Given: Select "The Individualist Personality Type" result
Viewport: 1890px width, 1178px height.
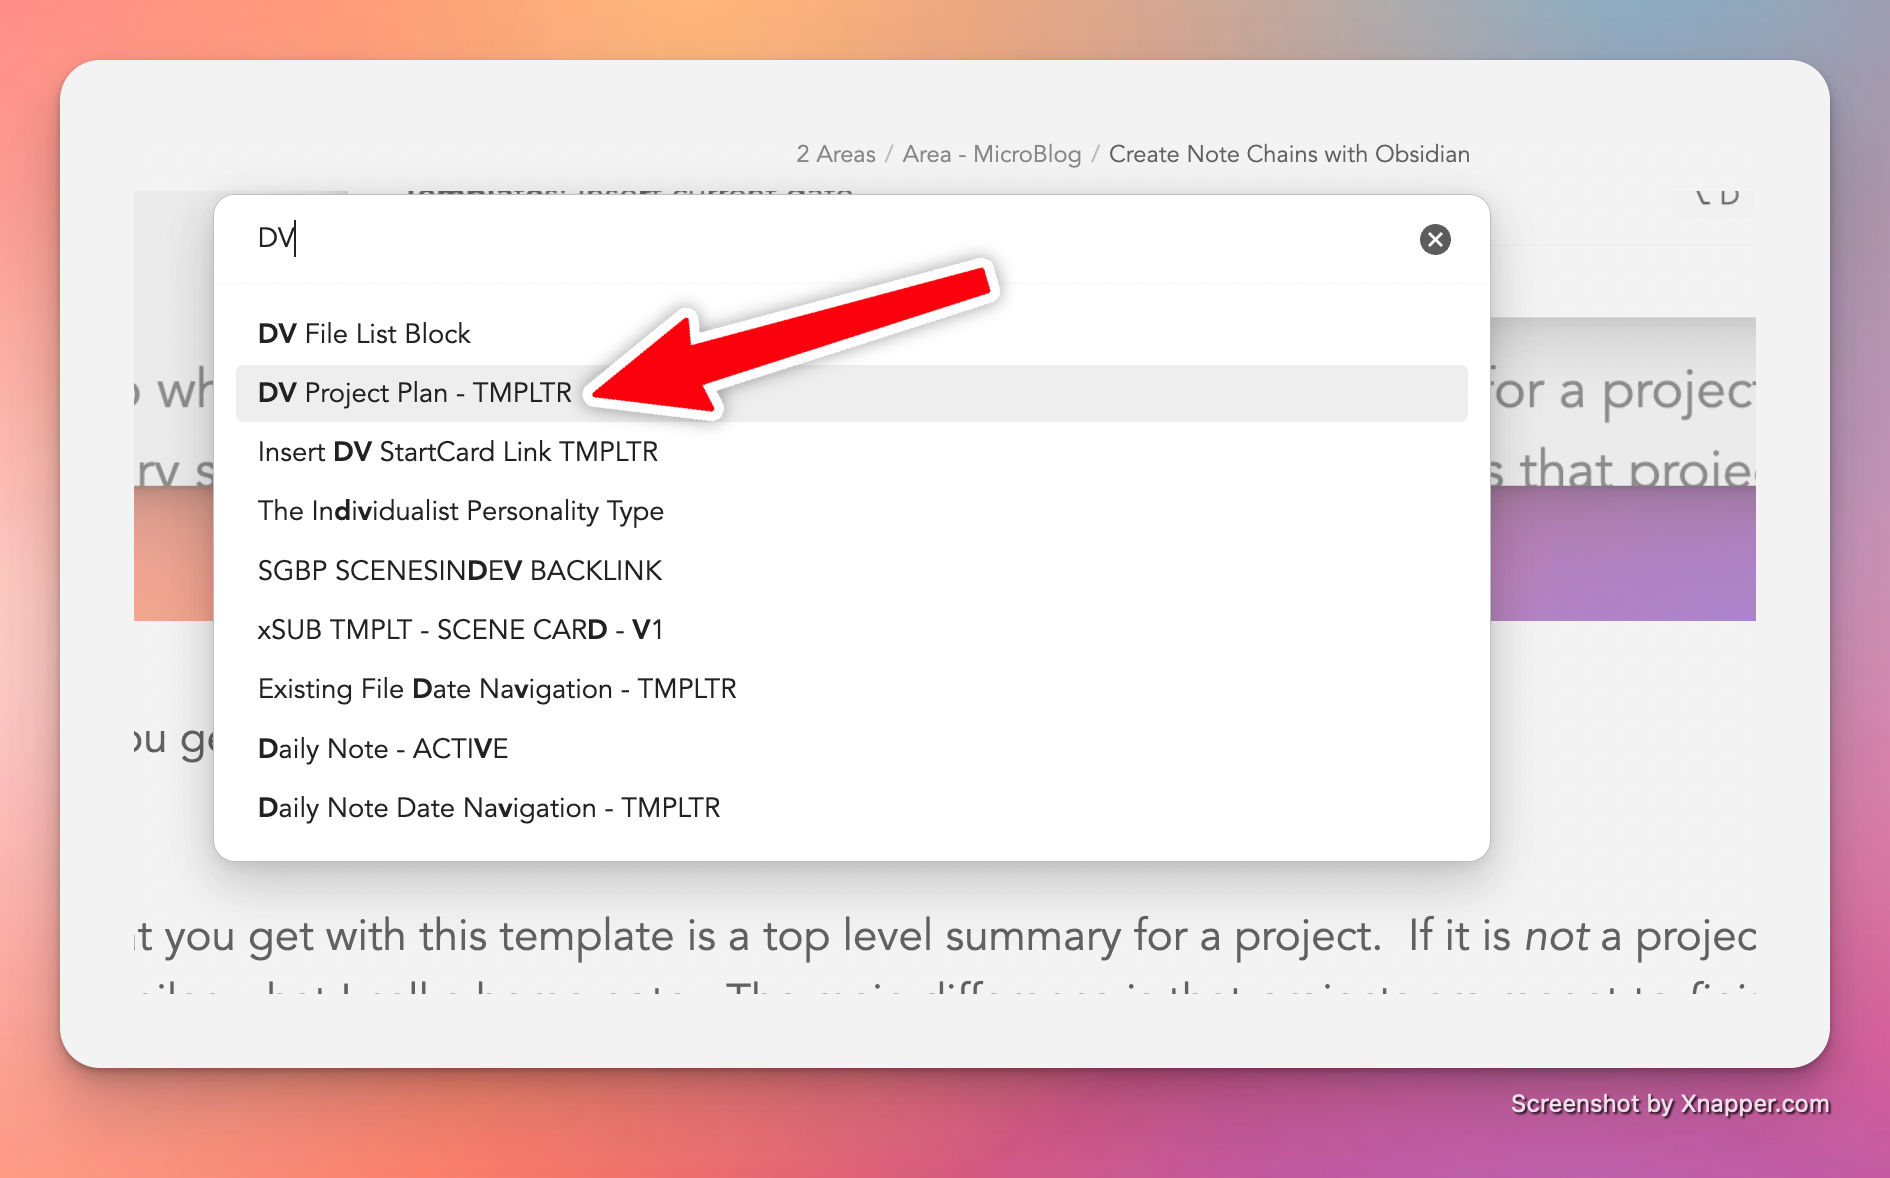Looking at the screenshot, I should (x=460, y=511).
